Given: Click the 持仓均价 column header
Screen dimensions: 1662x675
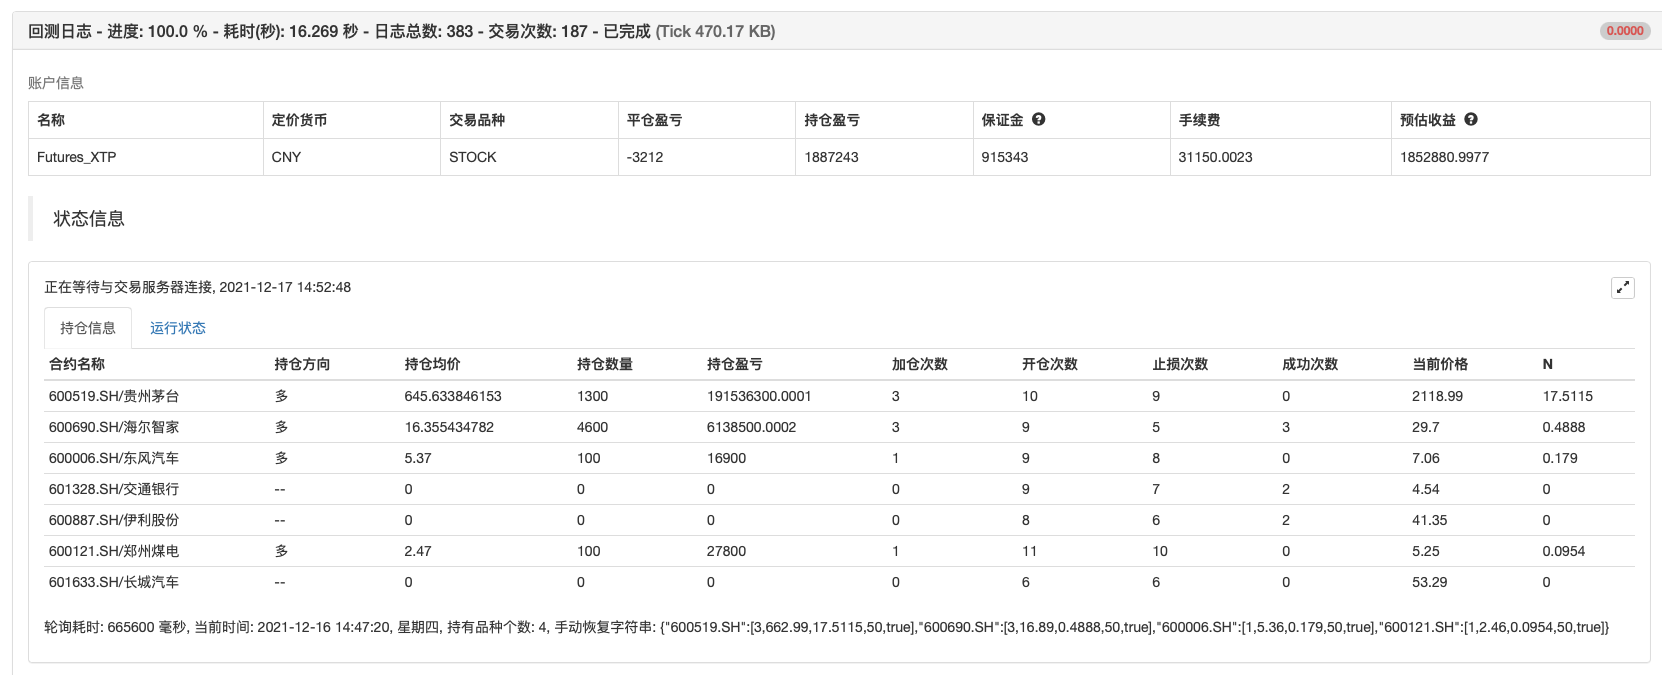Looking at the screenshot, I should [432, 364].
